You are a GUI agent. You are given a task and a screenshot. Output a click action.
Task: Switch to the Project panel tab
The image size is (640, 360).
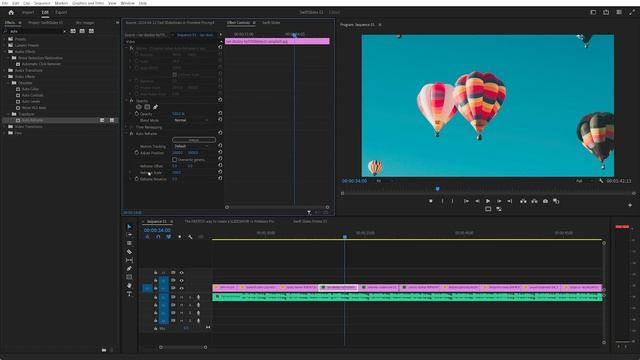click(45, 23)
